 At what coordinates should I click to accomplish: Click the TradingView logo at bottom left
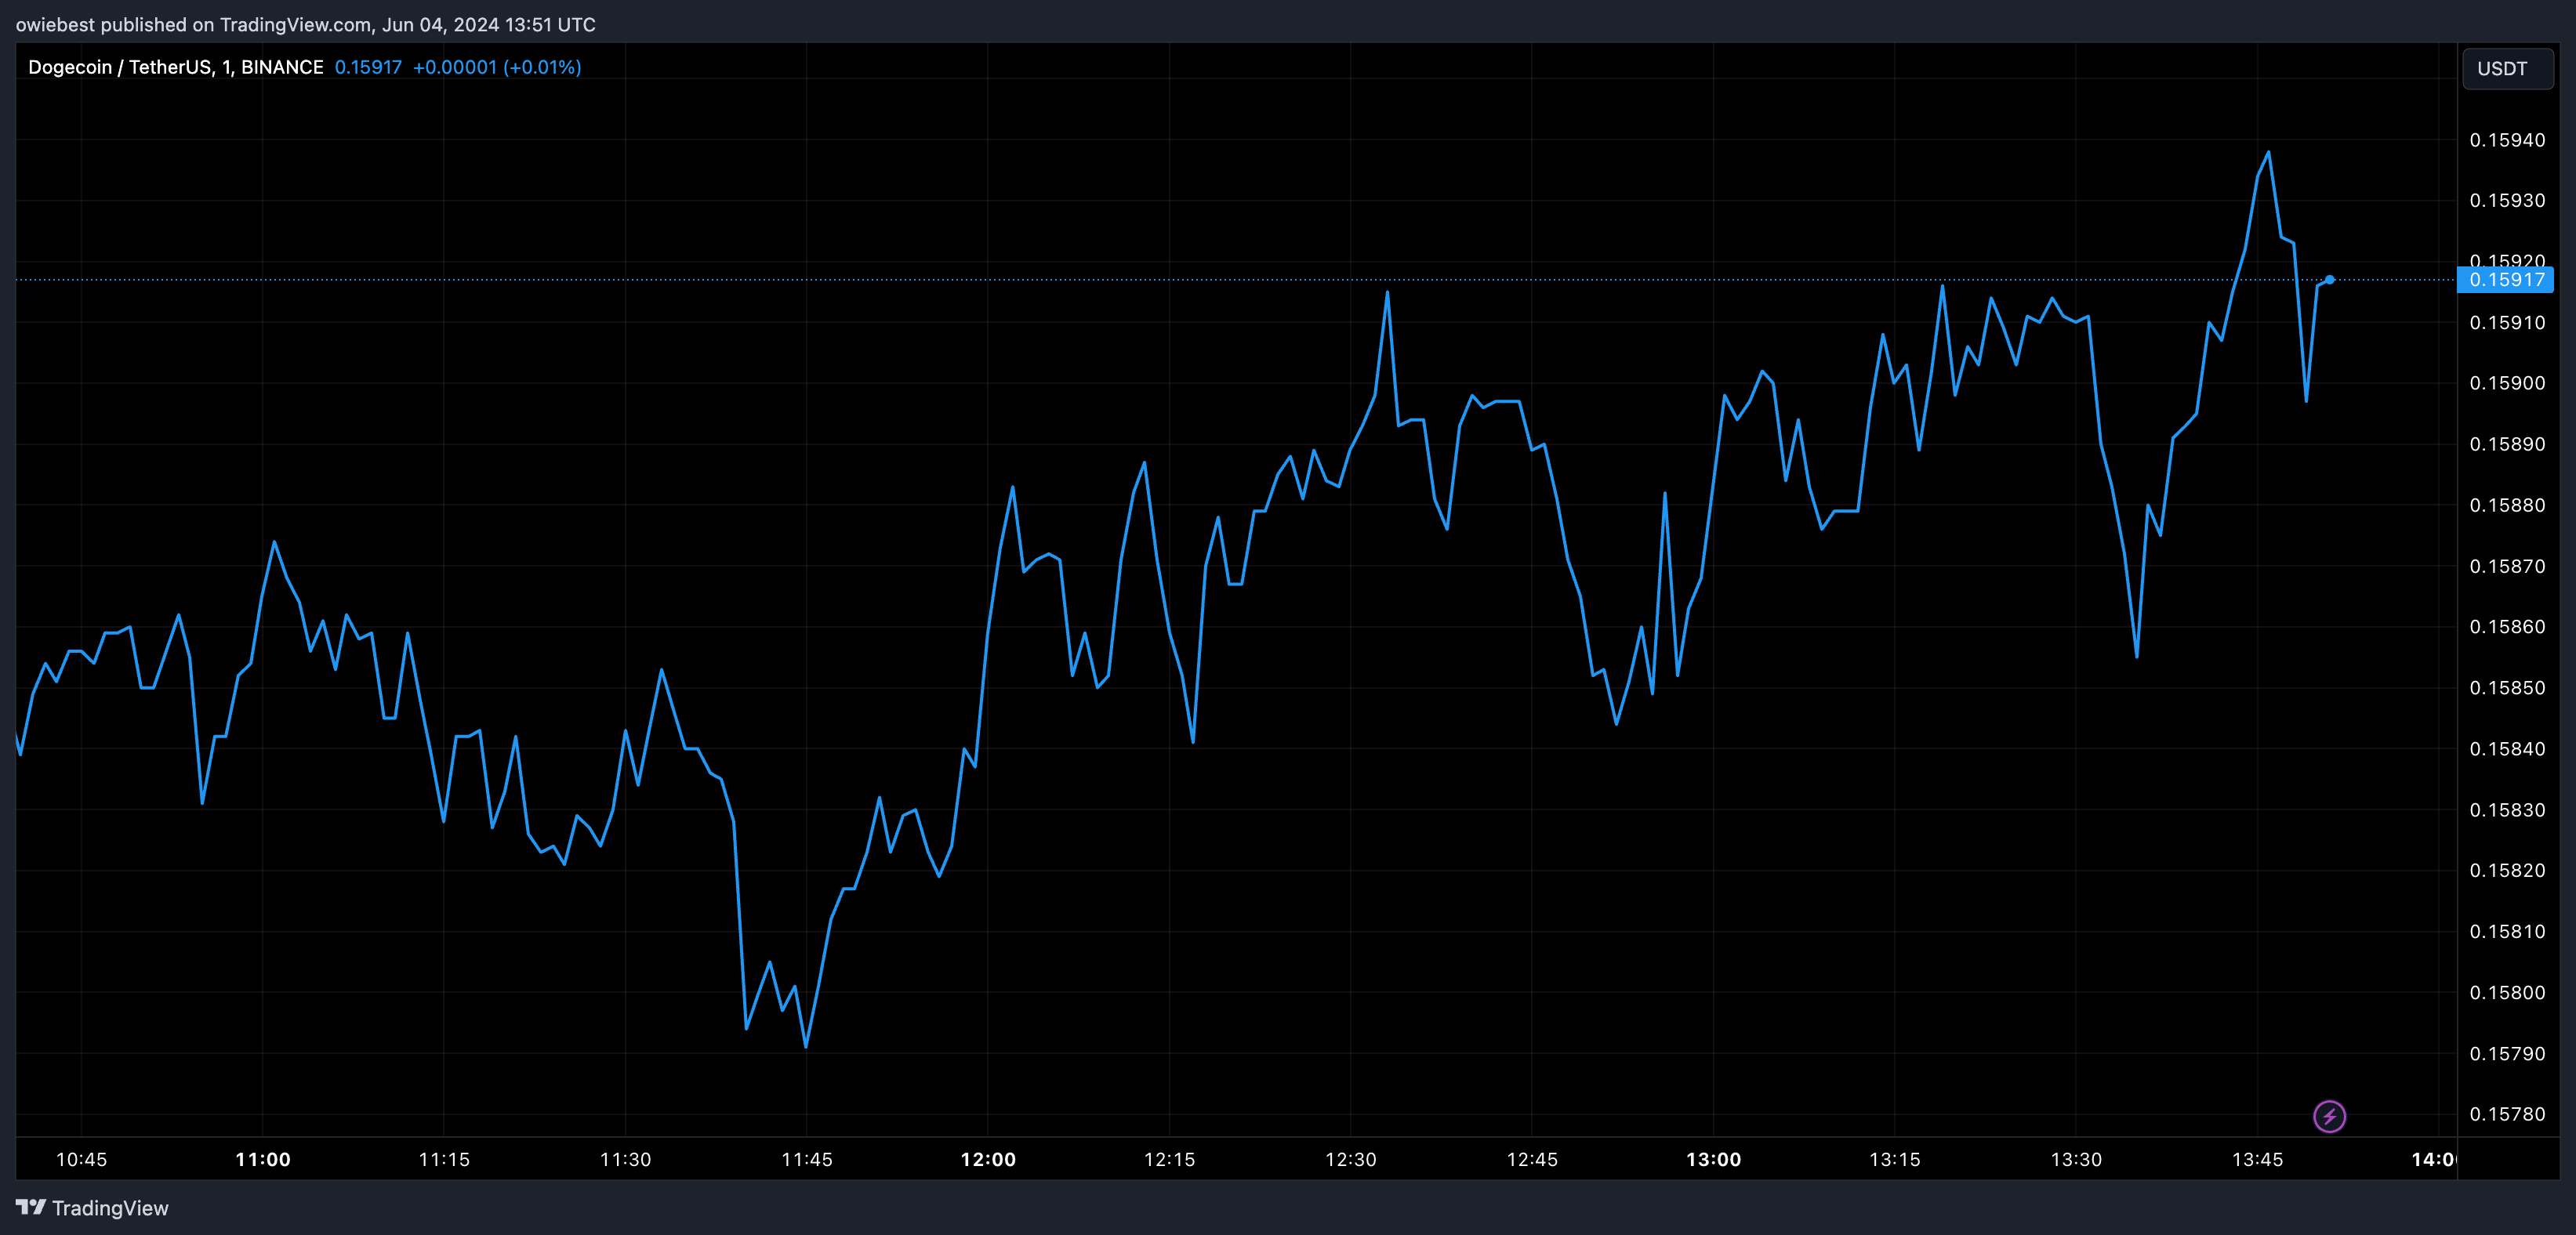pyautogui.click(x=92, y=1208)
